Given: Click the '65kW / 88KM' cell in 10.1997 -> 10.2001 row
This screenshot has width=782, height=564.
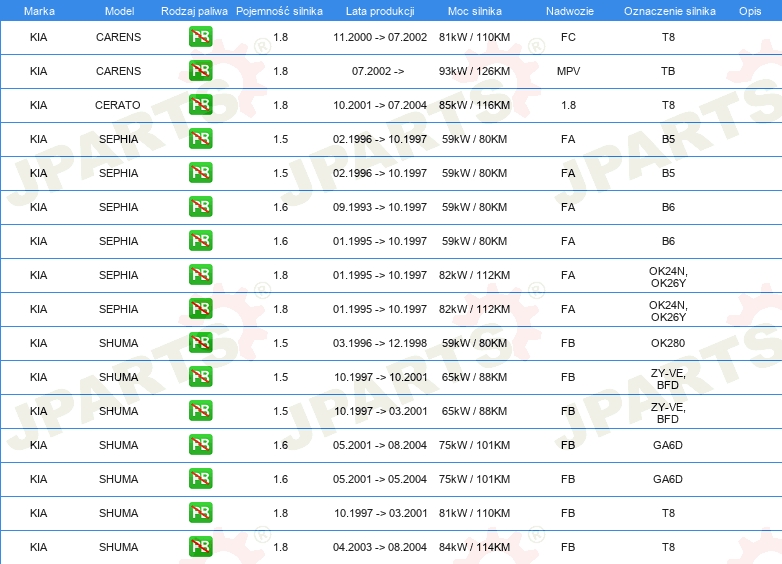Looking at the screenshot, I should click(x=474, y=377).
